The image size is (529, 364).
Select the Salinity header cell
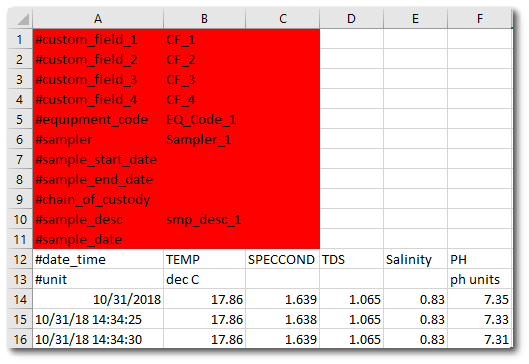[x=415, y=259]
